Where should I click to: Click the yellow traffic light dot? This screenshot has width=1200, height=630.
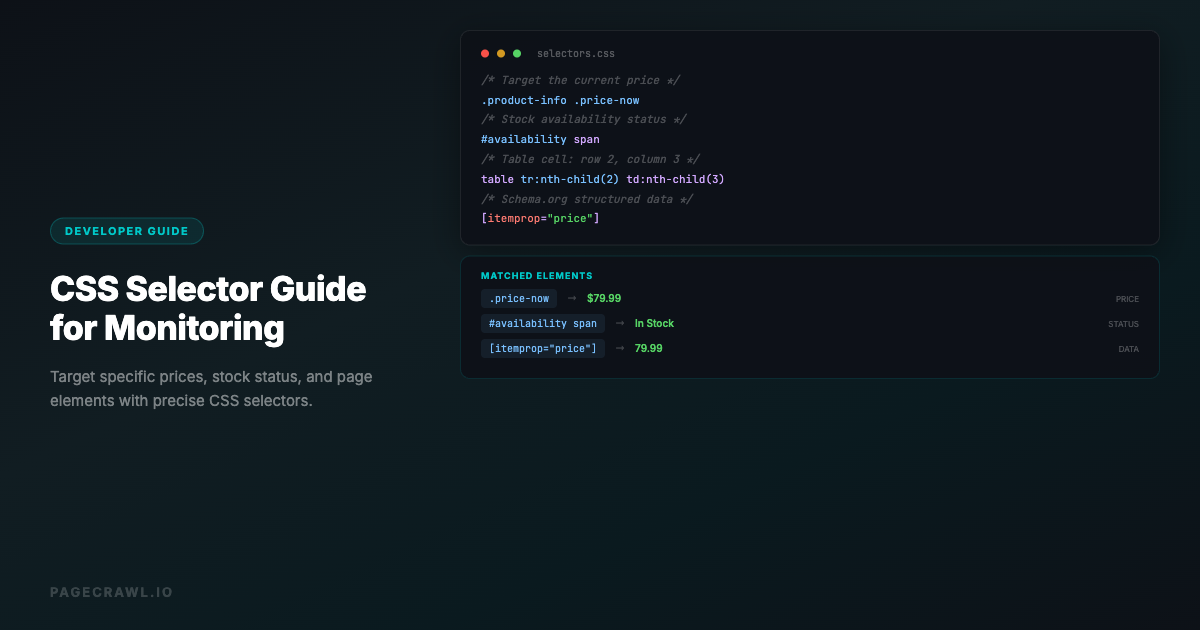(501, 53)
